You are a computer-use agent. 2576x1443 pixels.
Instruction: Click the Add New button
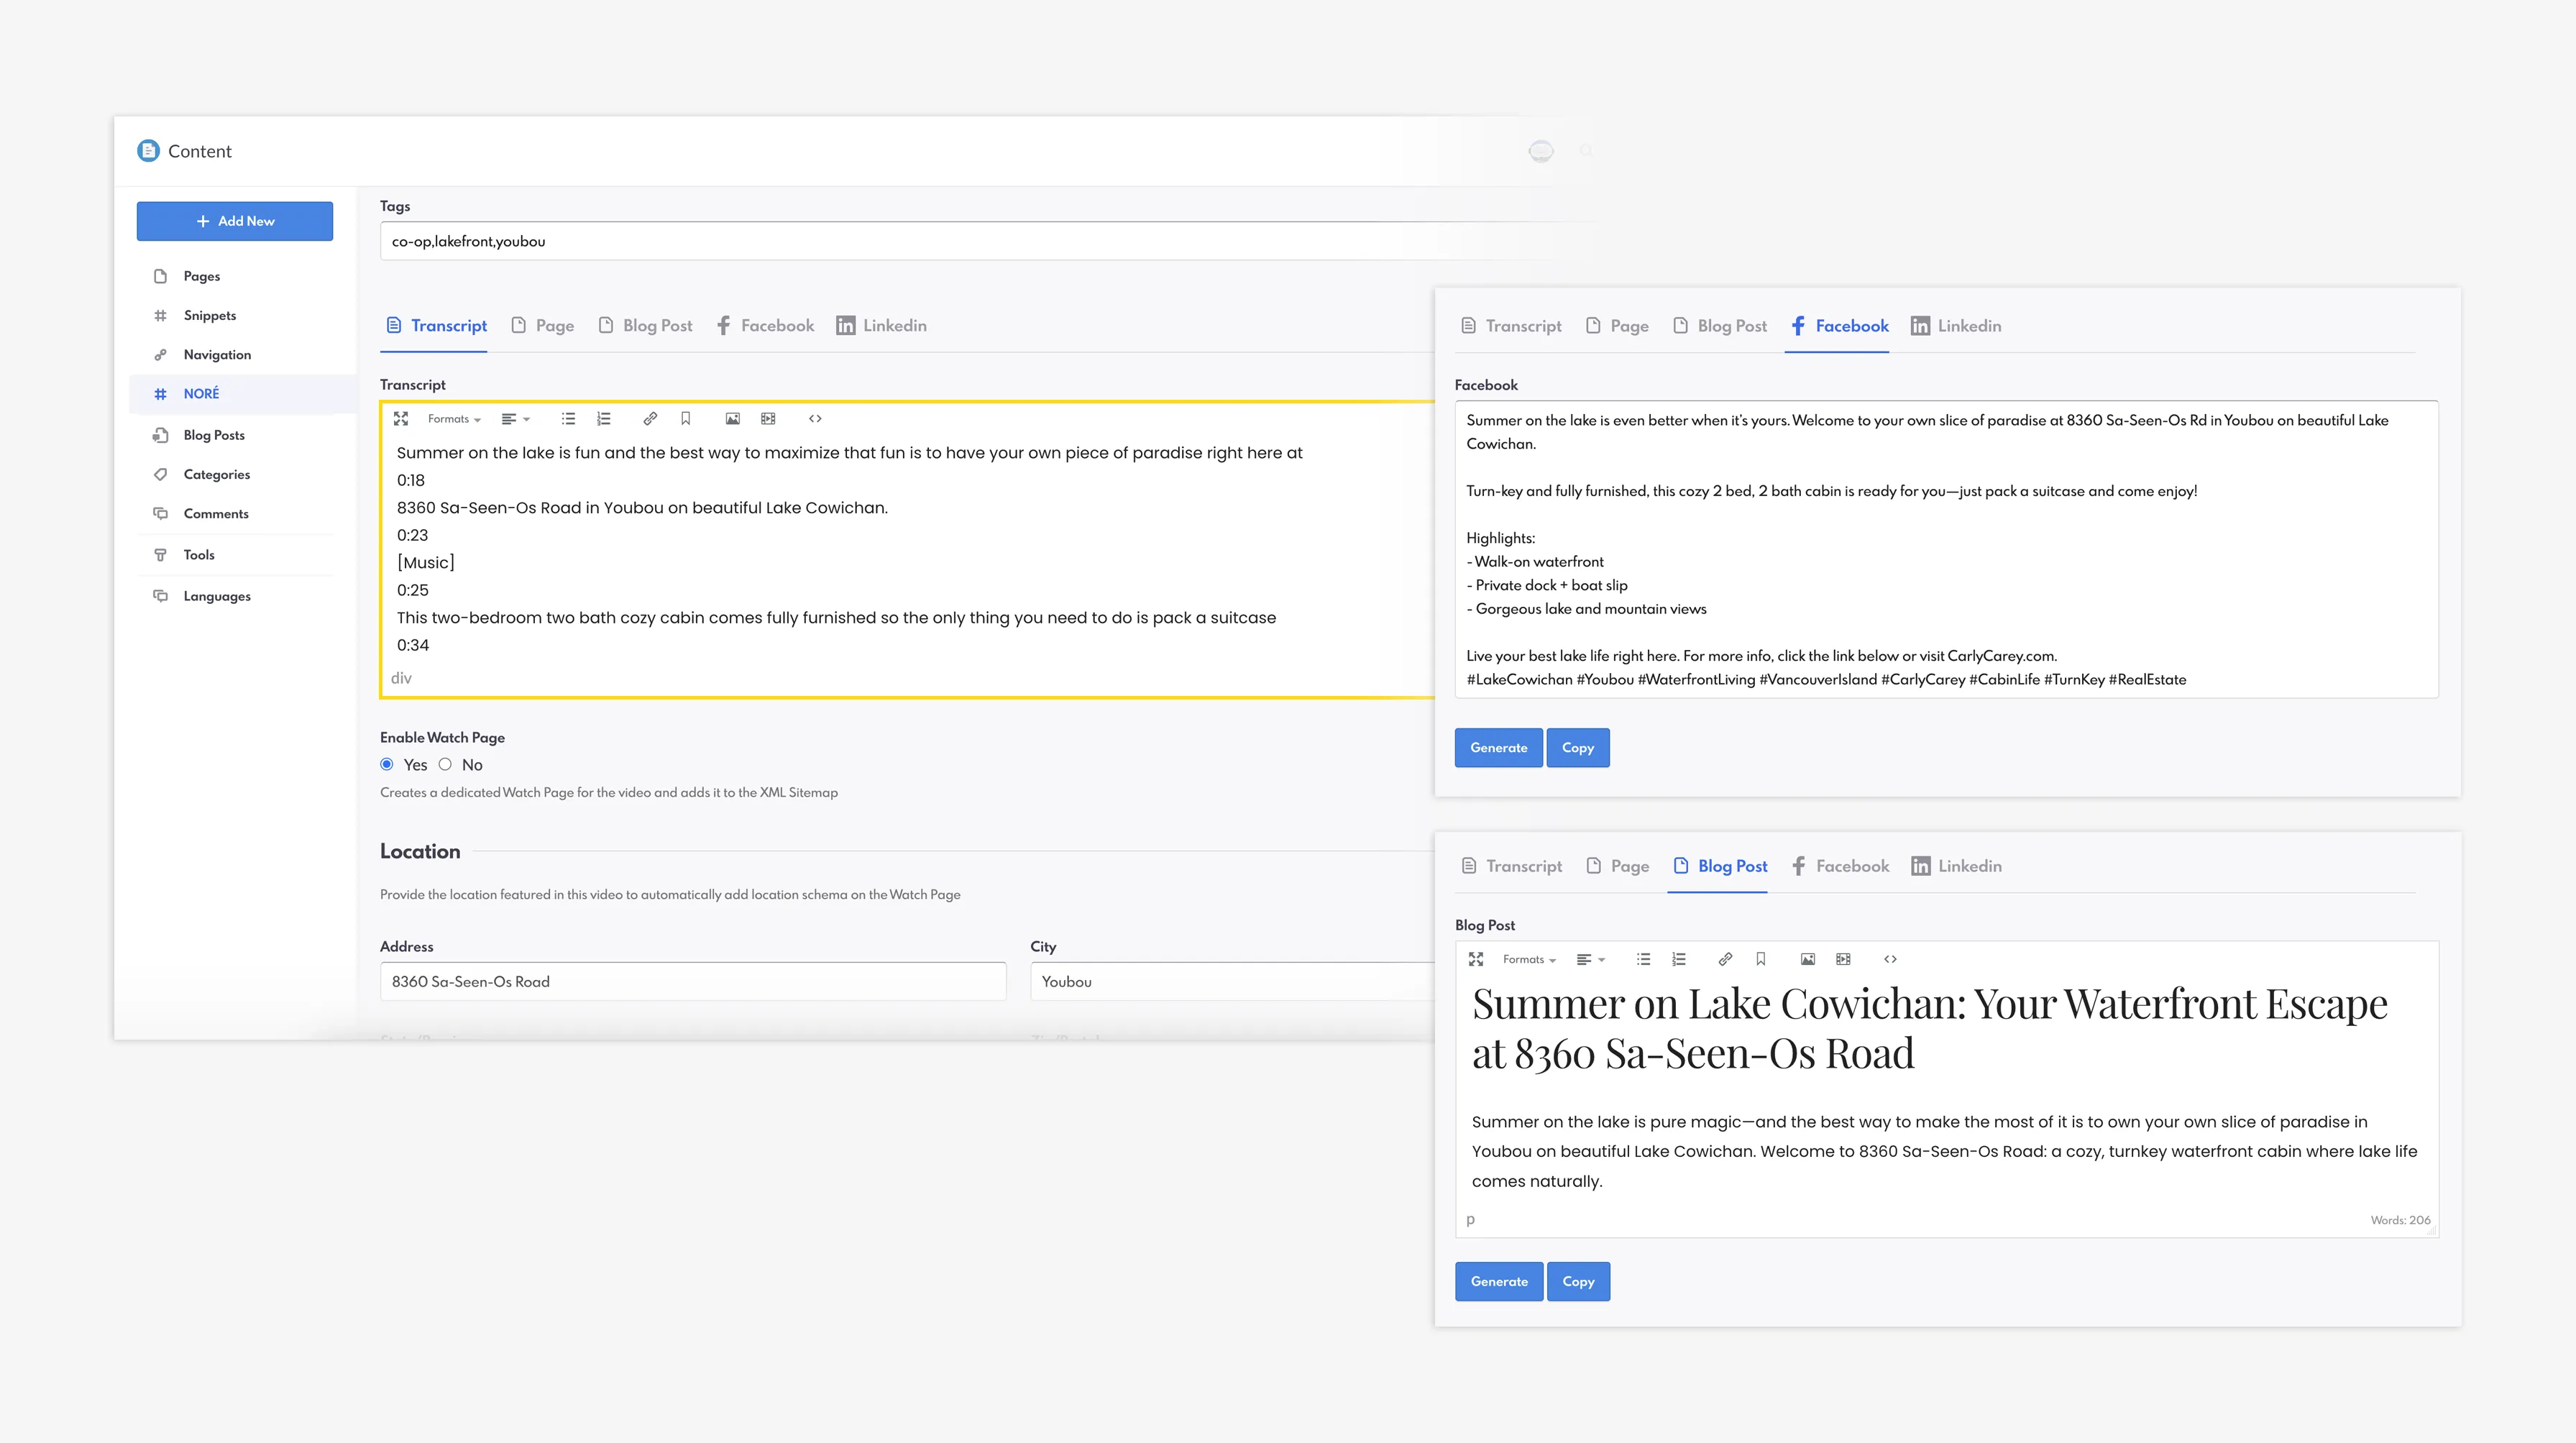[234, 221]
